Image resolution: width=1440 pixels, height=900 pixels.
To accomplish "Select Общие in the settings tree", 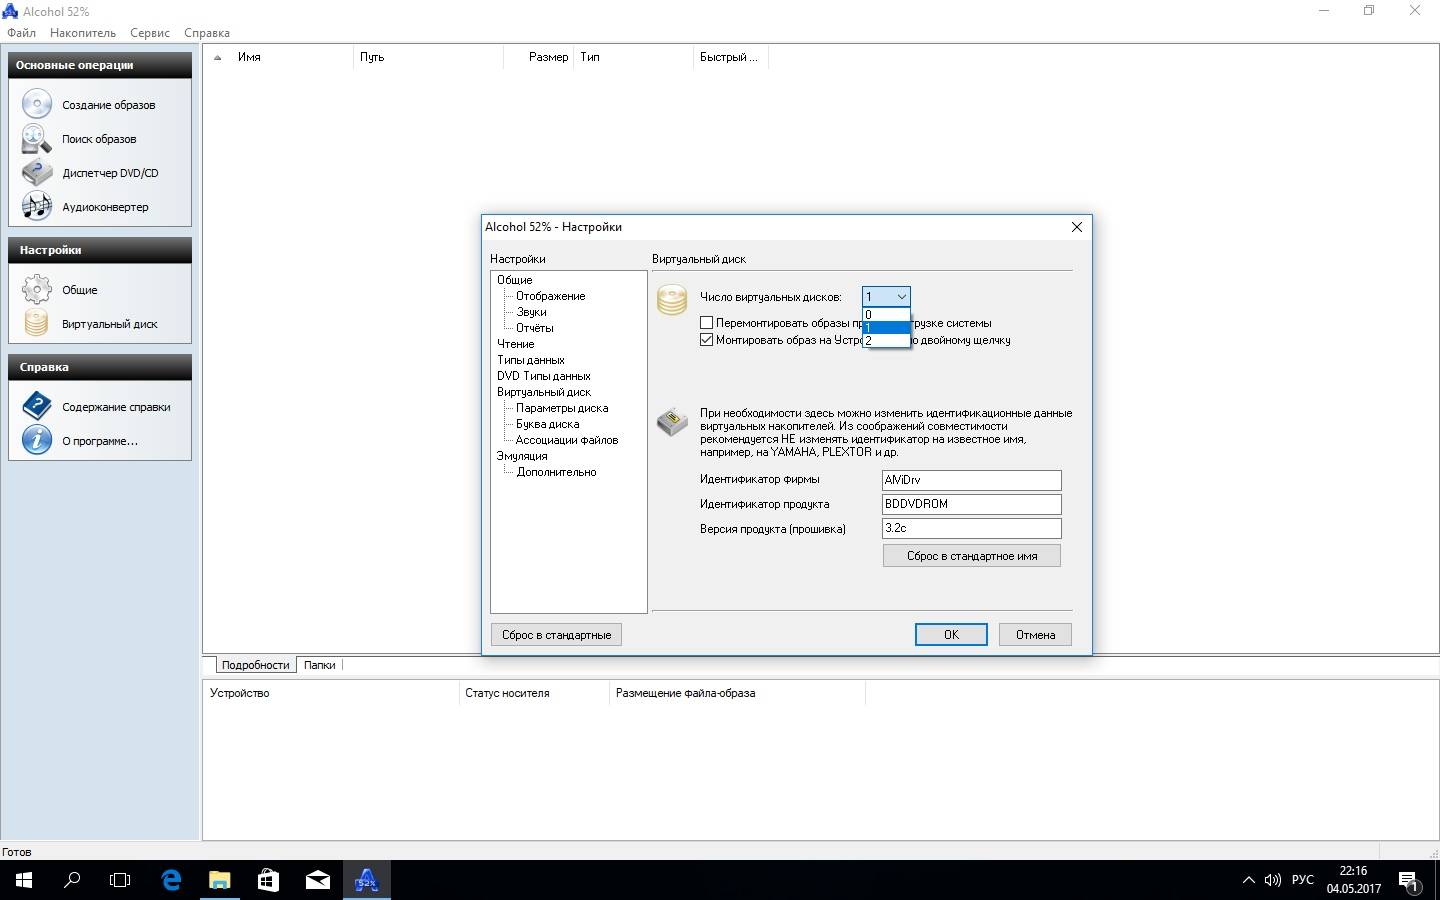I will 515,280.
